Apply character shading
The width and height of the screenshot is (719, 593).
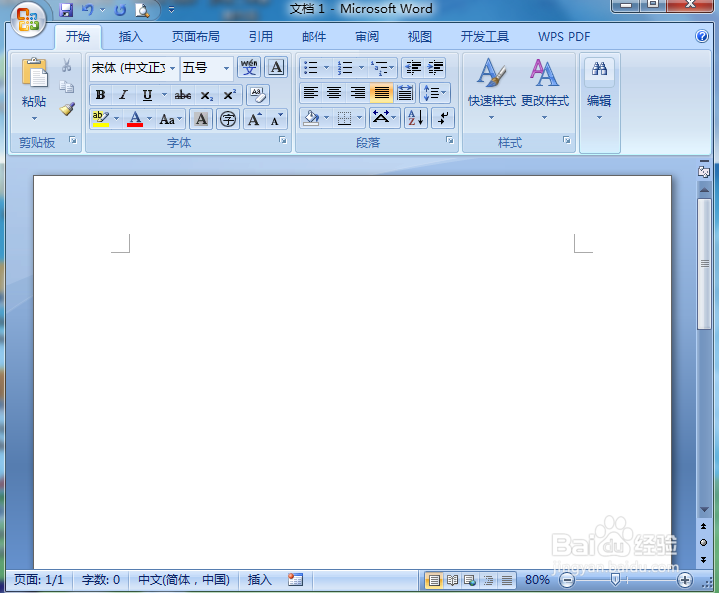[201, 120]
